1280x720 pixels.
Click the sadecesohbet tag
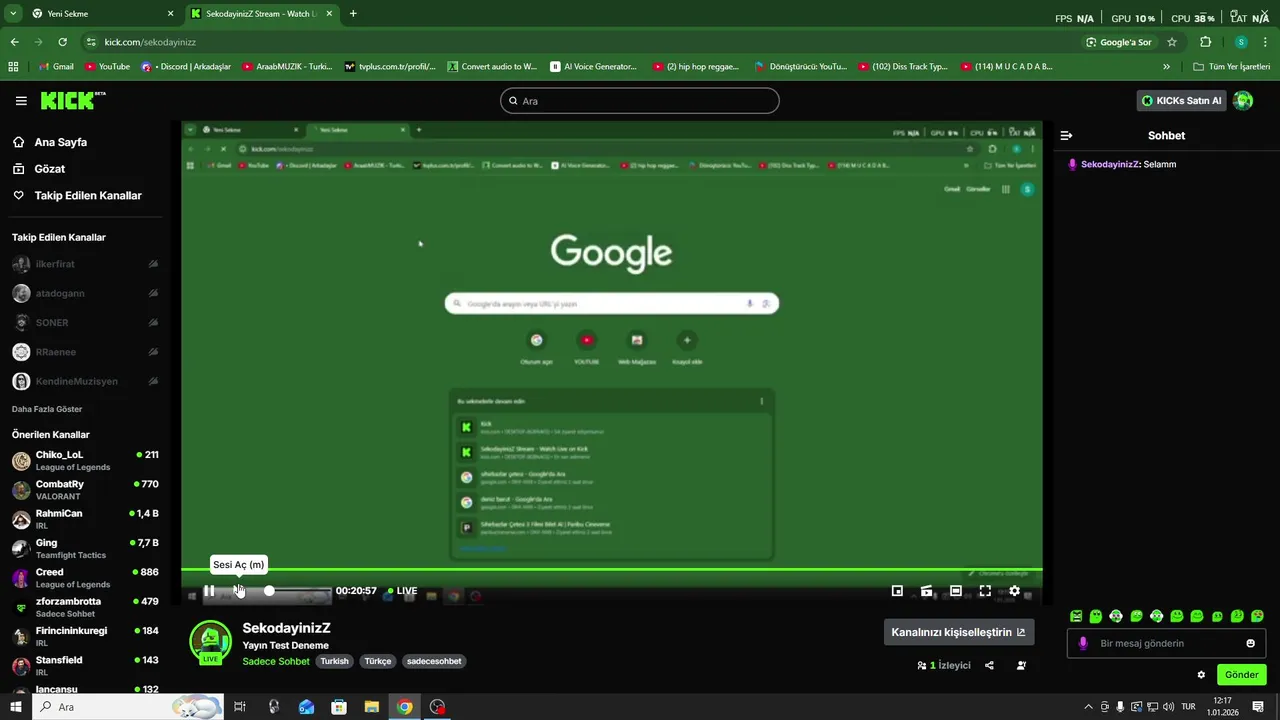pos(433,661)
